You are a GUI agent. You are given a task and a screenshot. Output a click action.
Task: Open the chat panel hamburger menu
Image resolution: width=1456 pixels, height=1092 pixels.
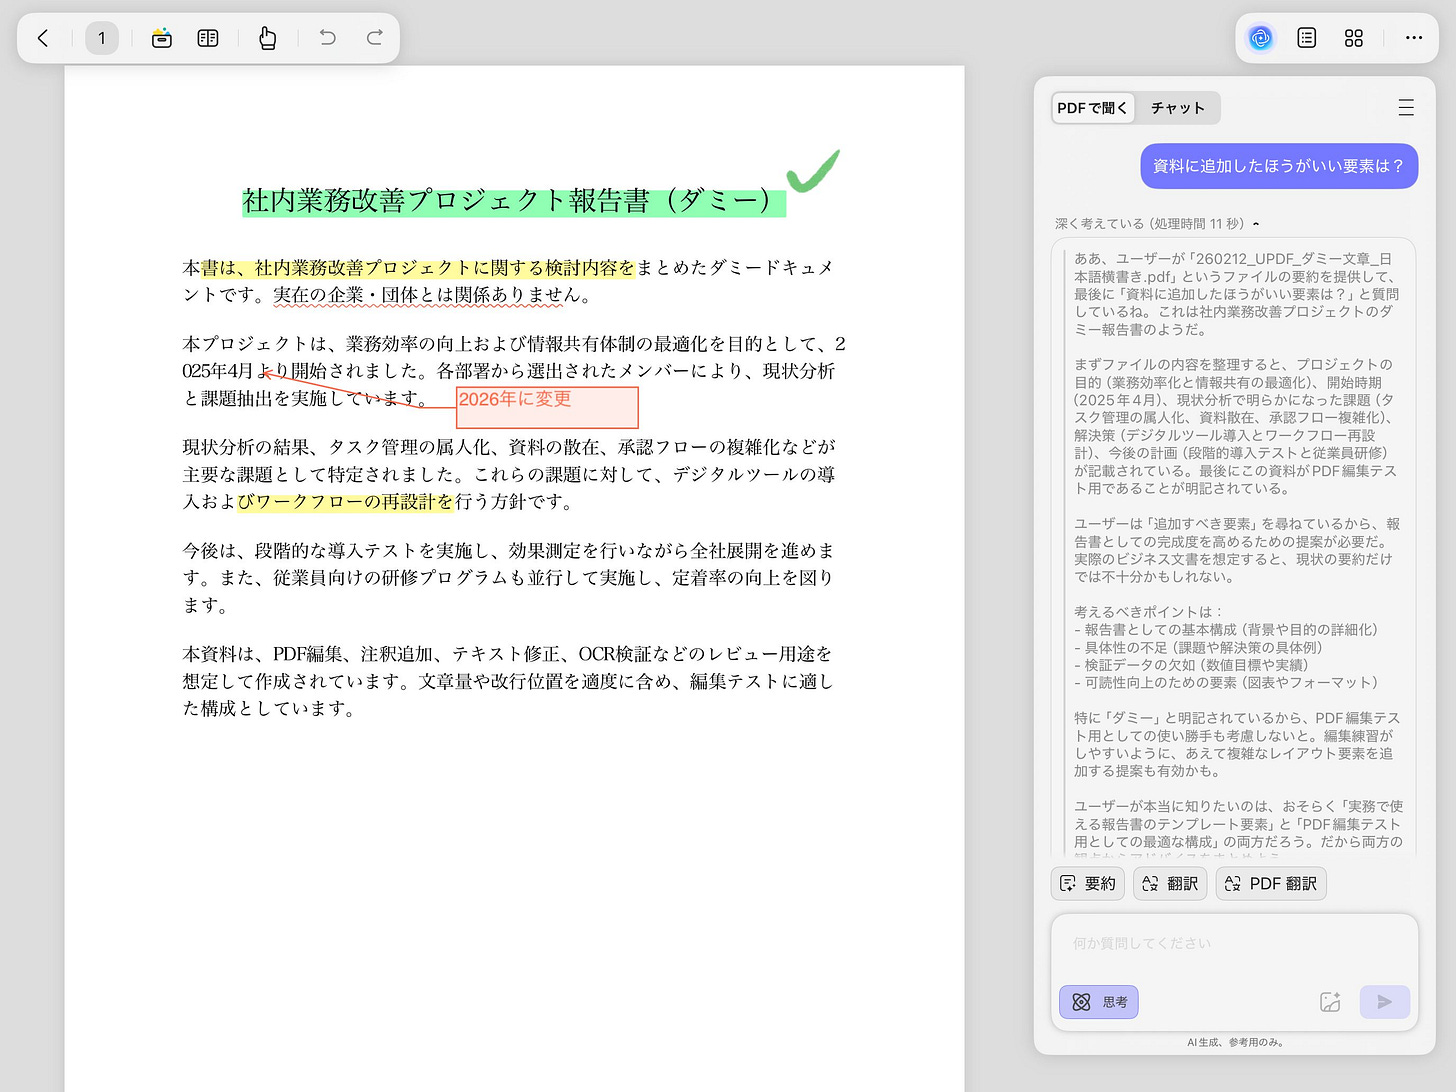[1406, 107]
